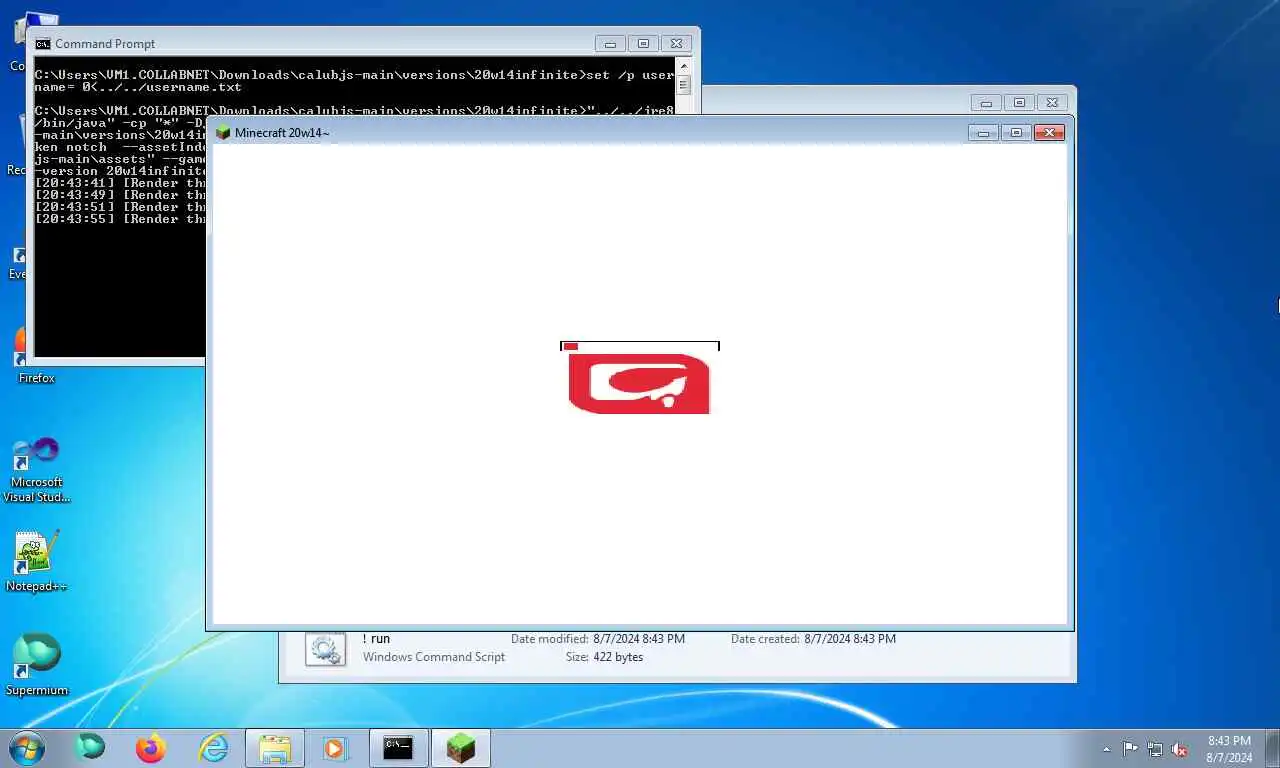Click the Command Prompt title text
The width and height of the screenshot is (1280, 768).
click(x=105, y=44)
